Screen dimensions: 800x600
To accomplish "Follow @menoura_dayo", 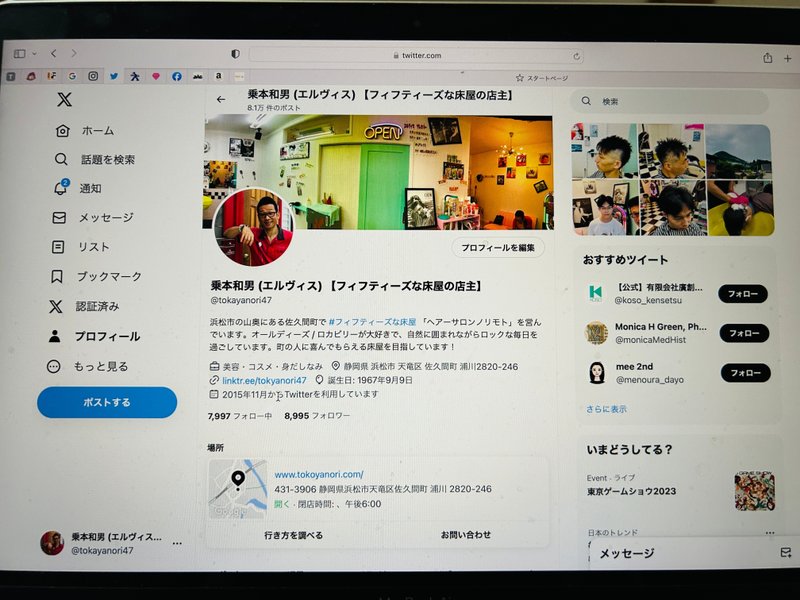I will (745, 373).
